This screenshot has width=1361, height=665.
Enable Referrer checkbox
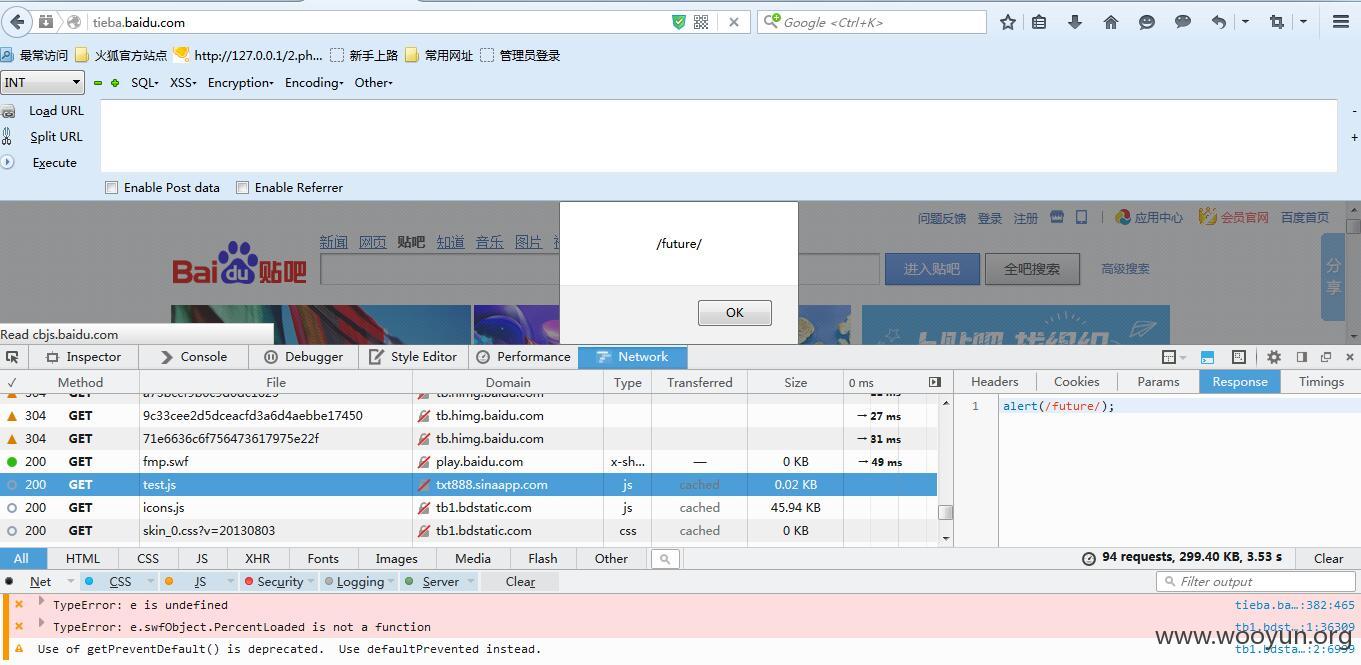coord(242,187)
